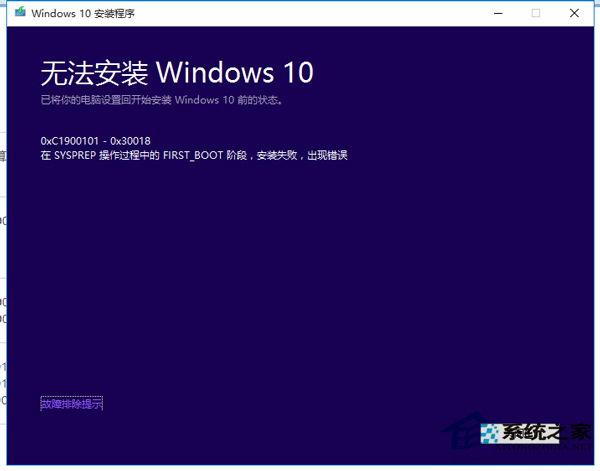Screen dimensions: 600x471
Task: Click the Windows 10 安装程序 title text
Action: tap(83, 13)
